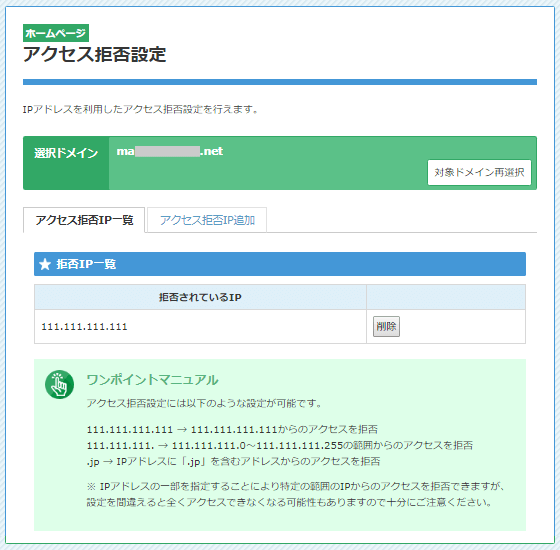The width and height of the screenshot is (560, 550).
Task: Click the 拒否されているIP column header
Action: (x=200, y=297)
